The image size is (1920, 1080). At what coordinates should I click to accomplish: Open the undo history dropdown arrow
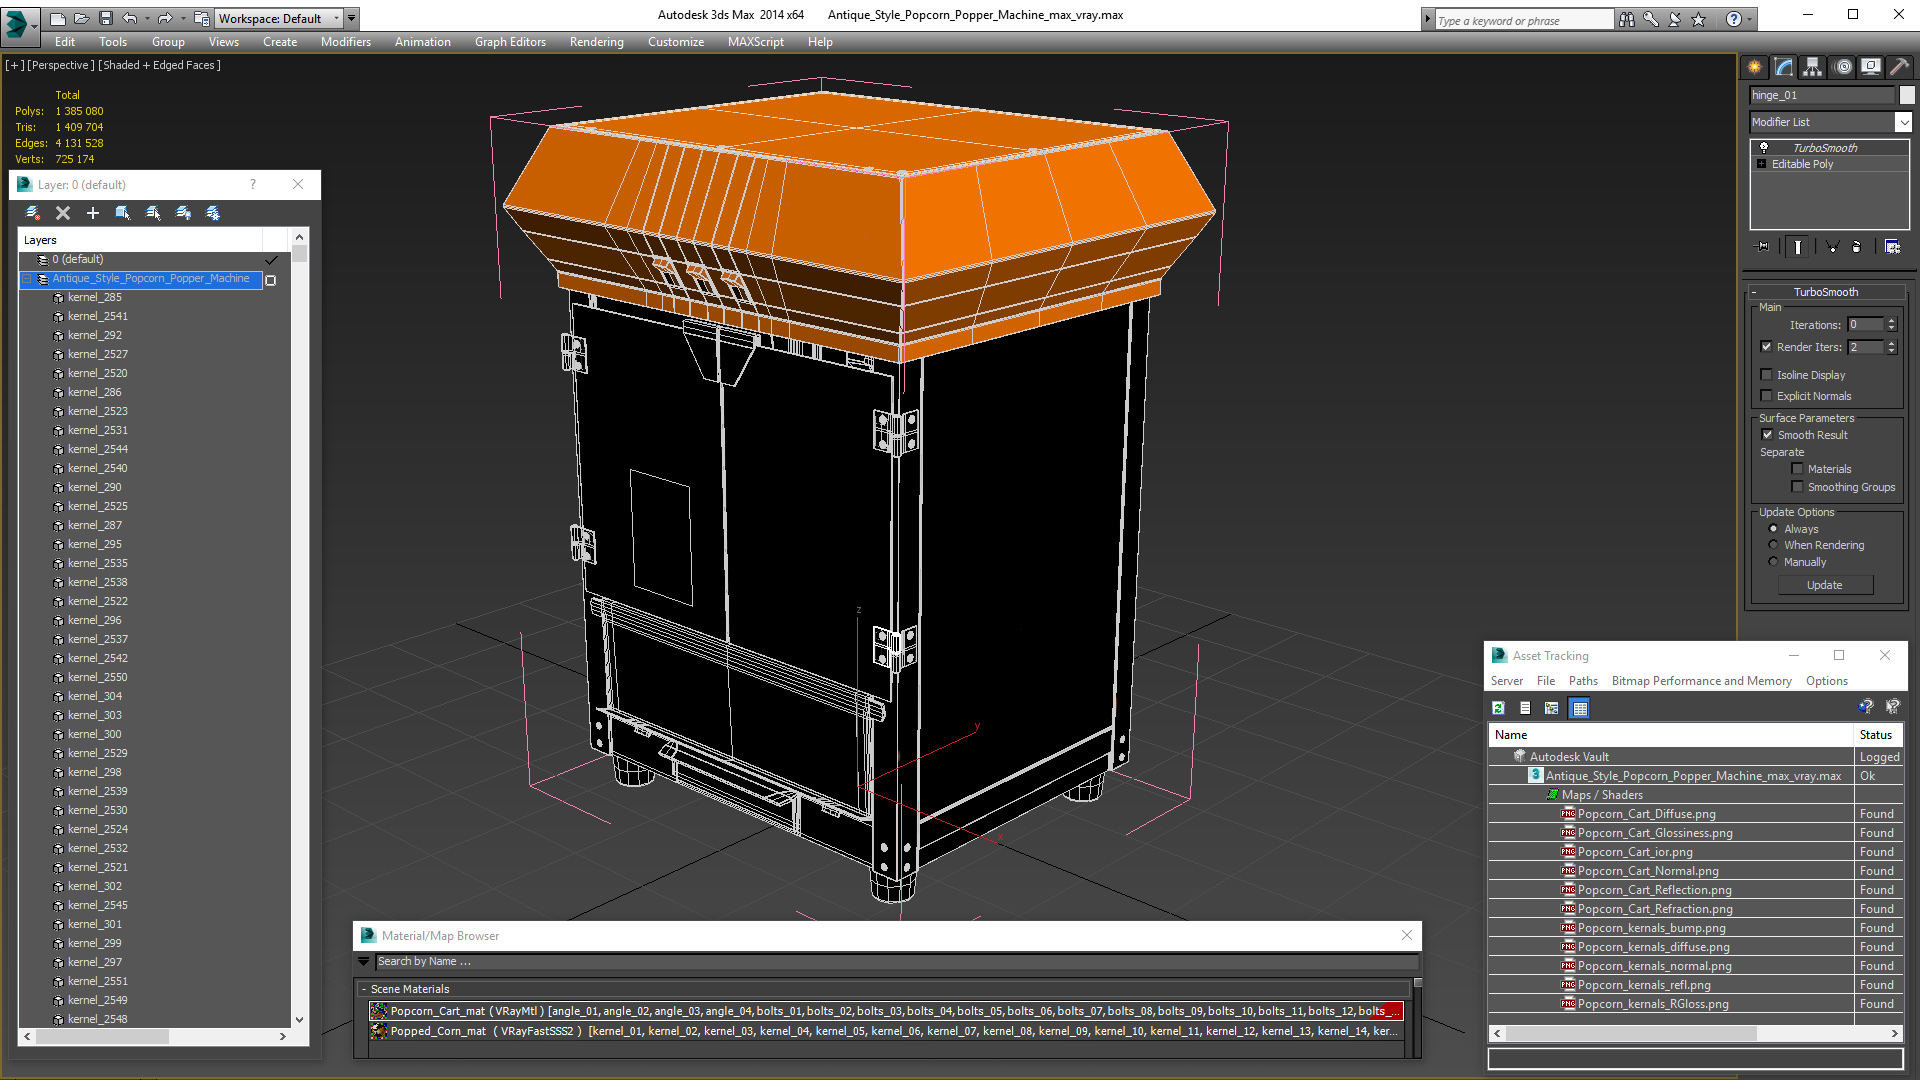click(x=147, y=18)
